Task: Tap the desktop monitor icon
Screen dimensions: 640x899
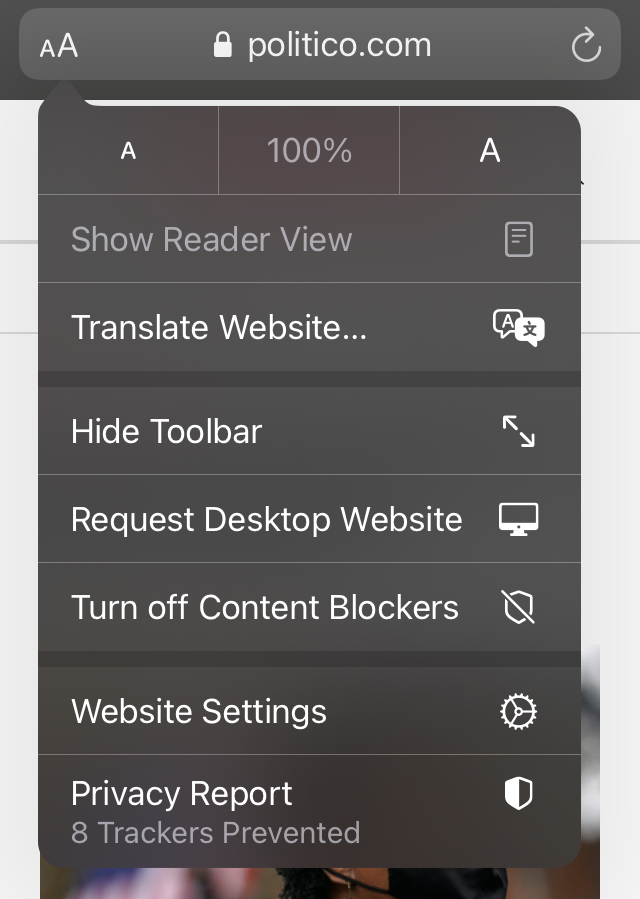Action: [518, 519]
